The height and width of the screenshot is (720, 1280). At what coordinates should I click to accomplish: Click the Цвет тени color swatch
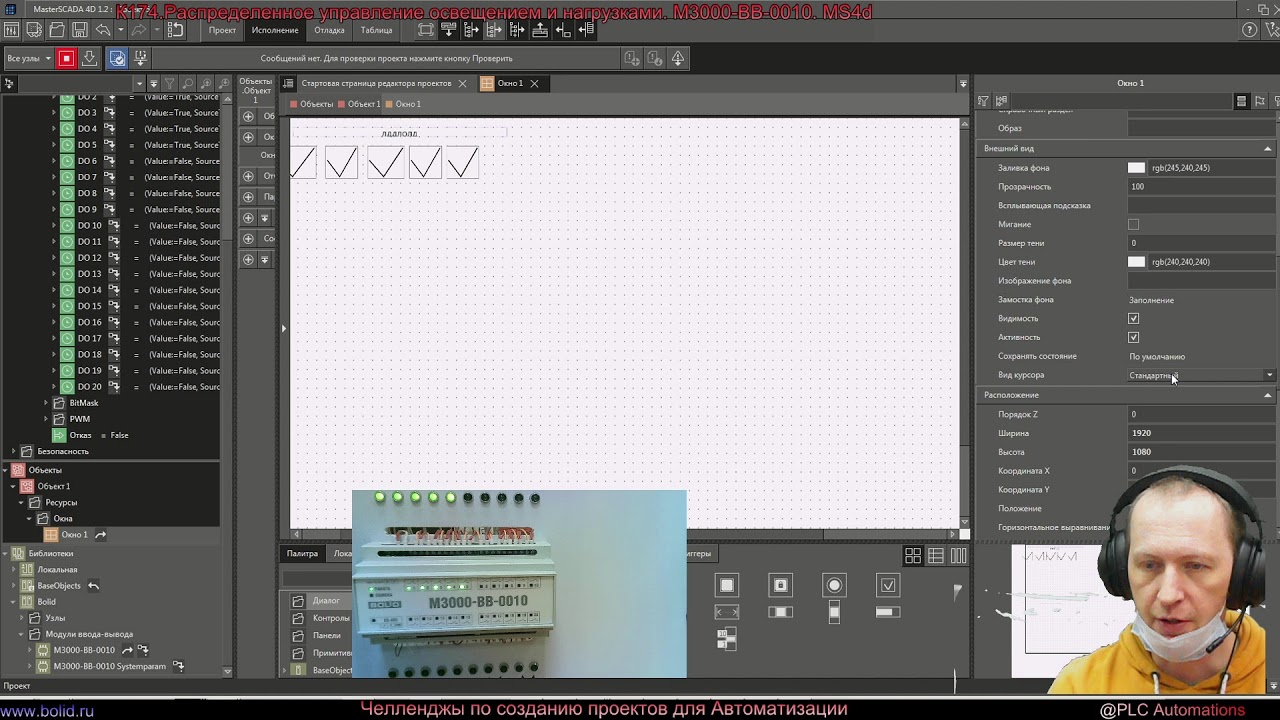(x=1136, y=262)
